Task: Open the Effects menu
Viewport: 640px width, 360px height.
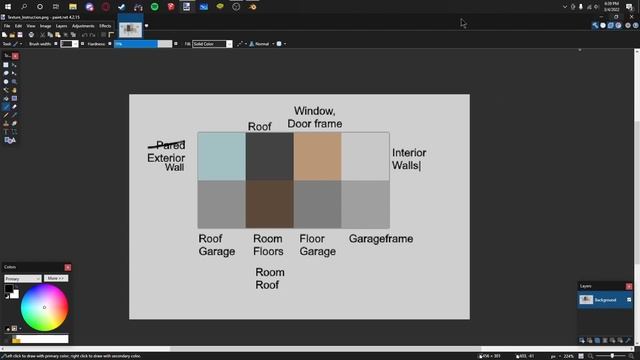Action: 105,26
